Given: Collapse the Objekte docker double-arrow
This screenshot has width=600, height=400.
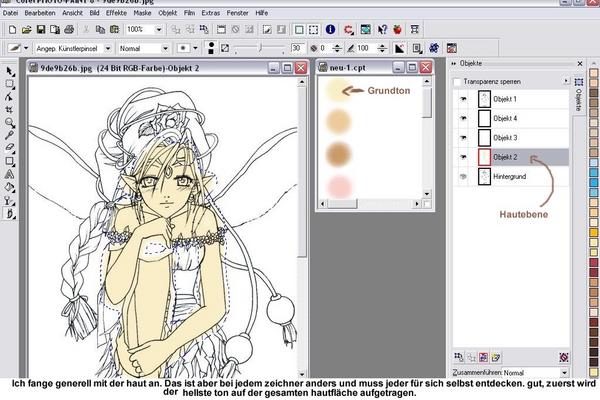Looking at the screenshot, I should pos(454,64).
